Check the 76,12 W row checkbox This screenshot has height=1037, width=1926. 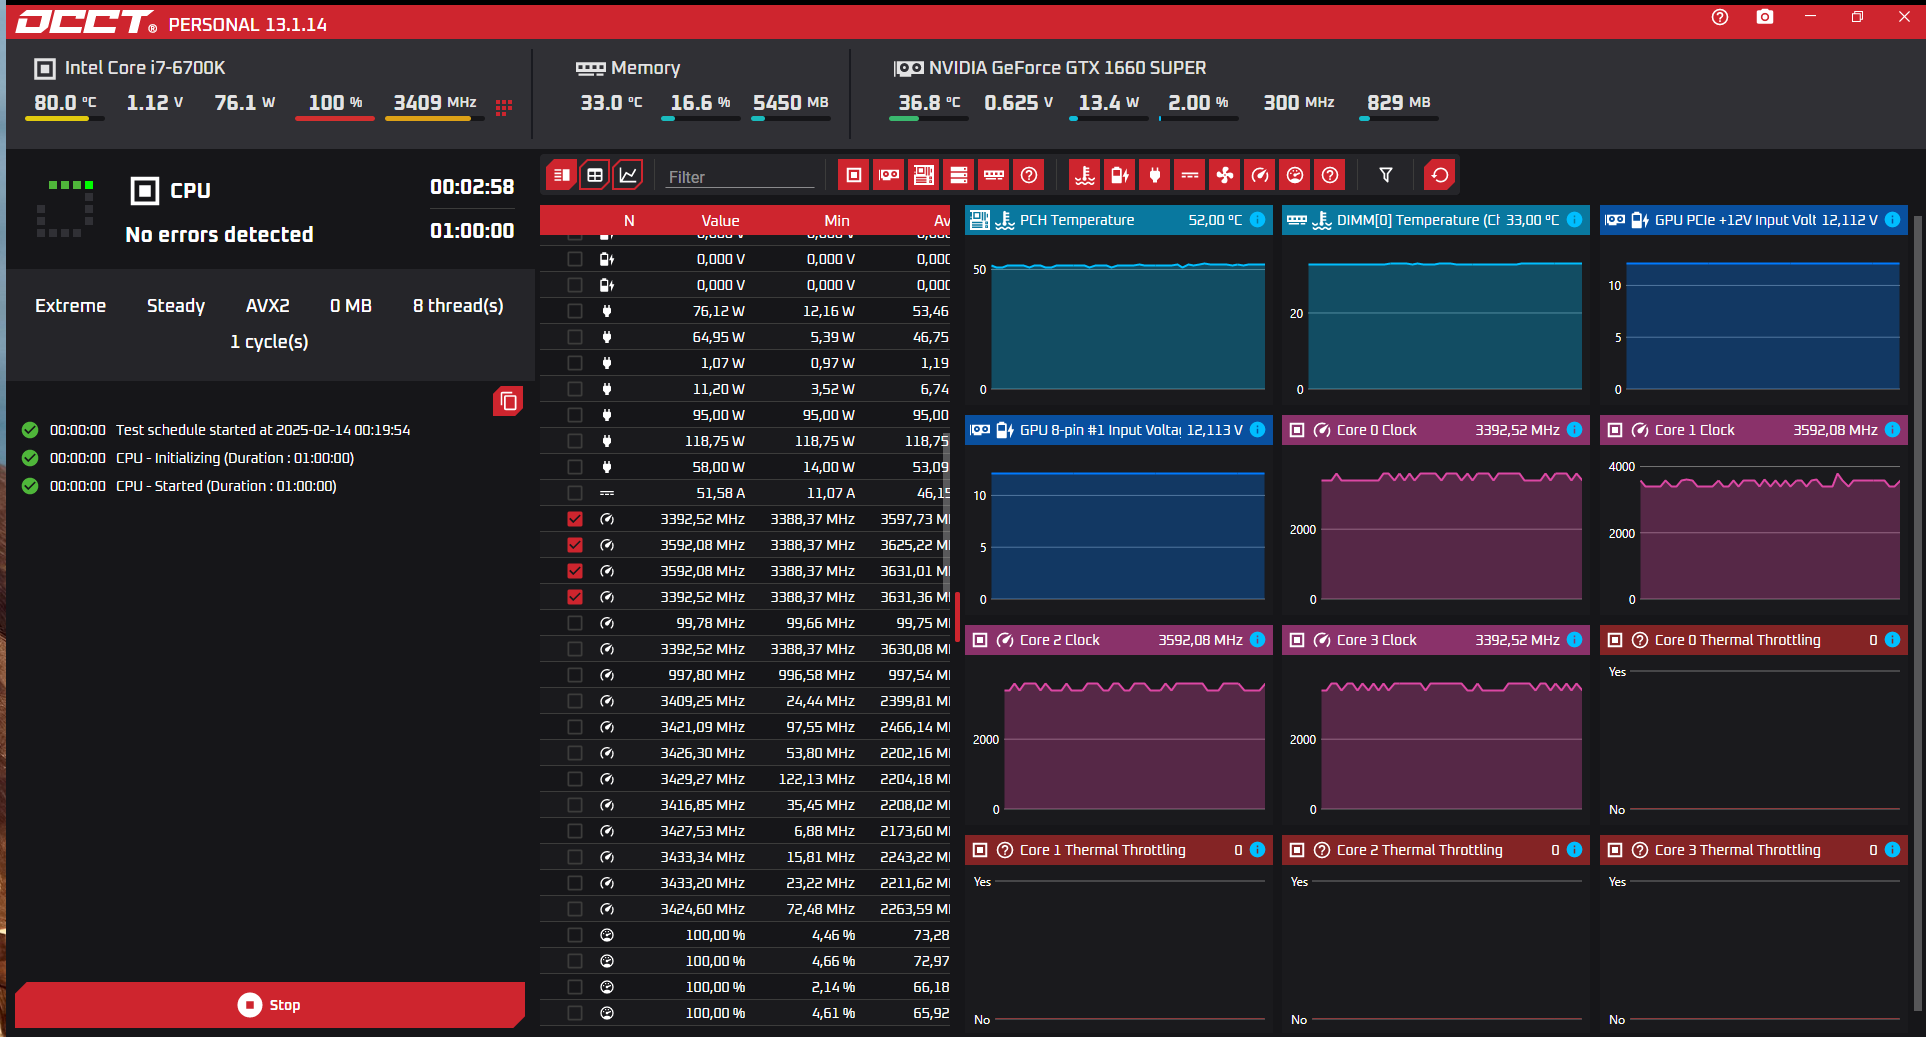tap(575, 311)
